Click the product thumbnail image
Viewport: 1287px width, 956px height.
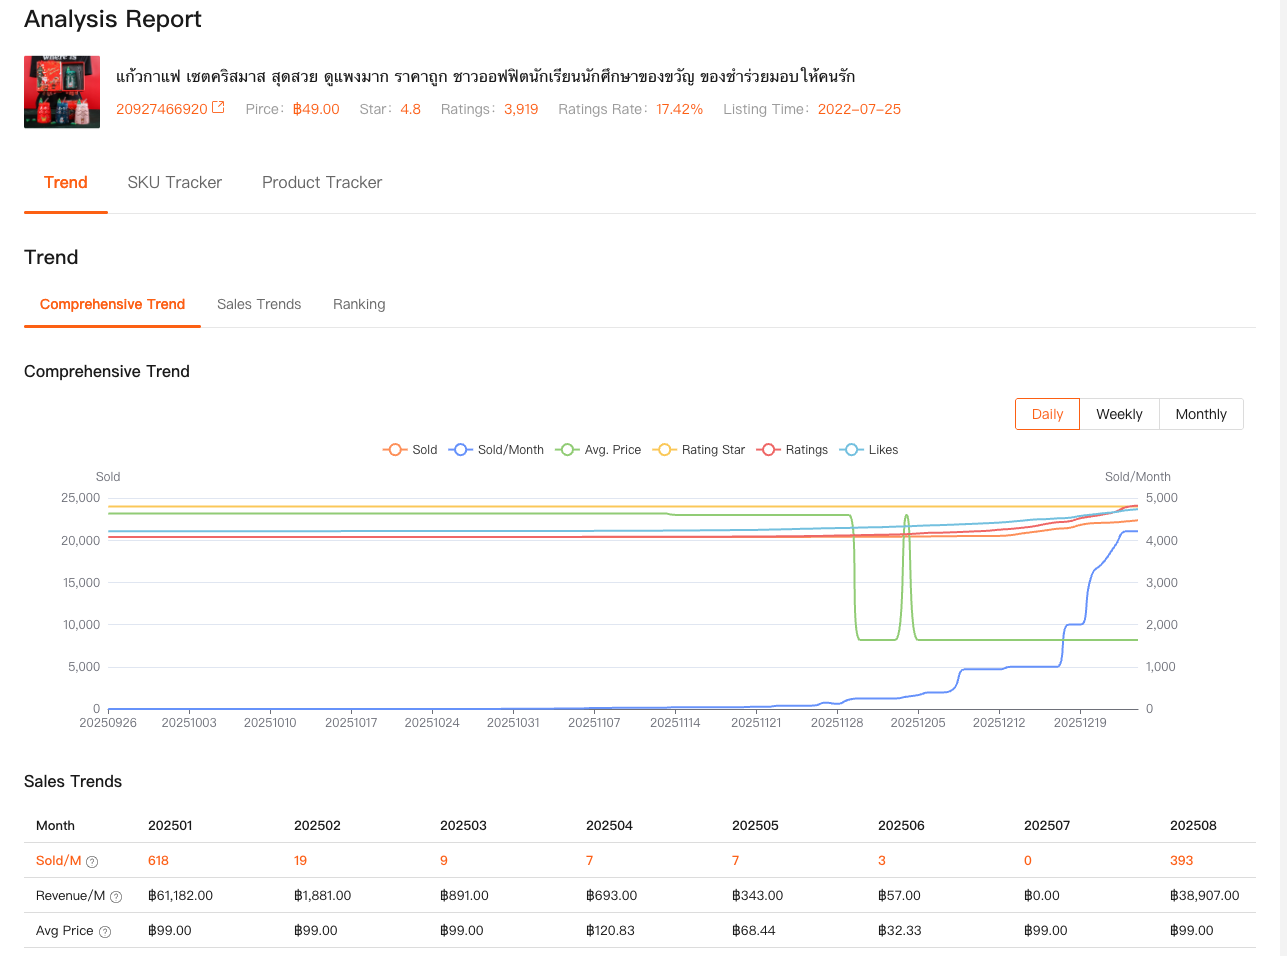point(62,92)
